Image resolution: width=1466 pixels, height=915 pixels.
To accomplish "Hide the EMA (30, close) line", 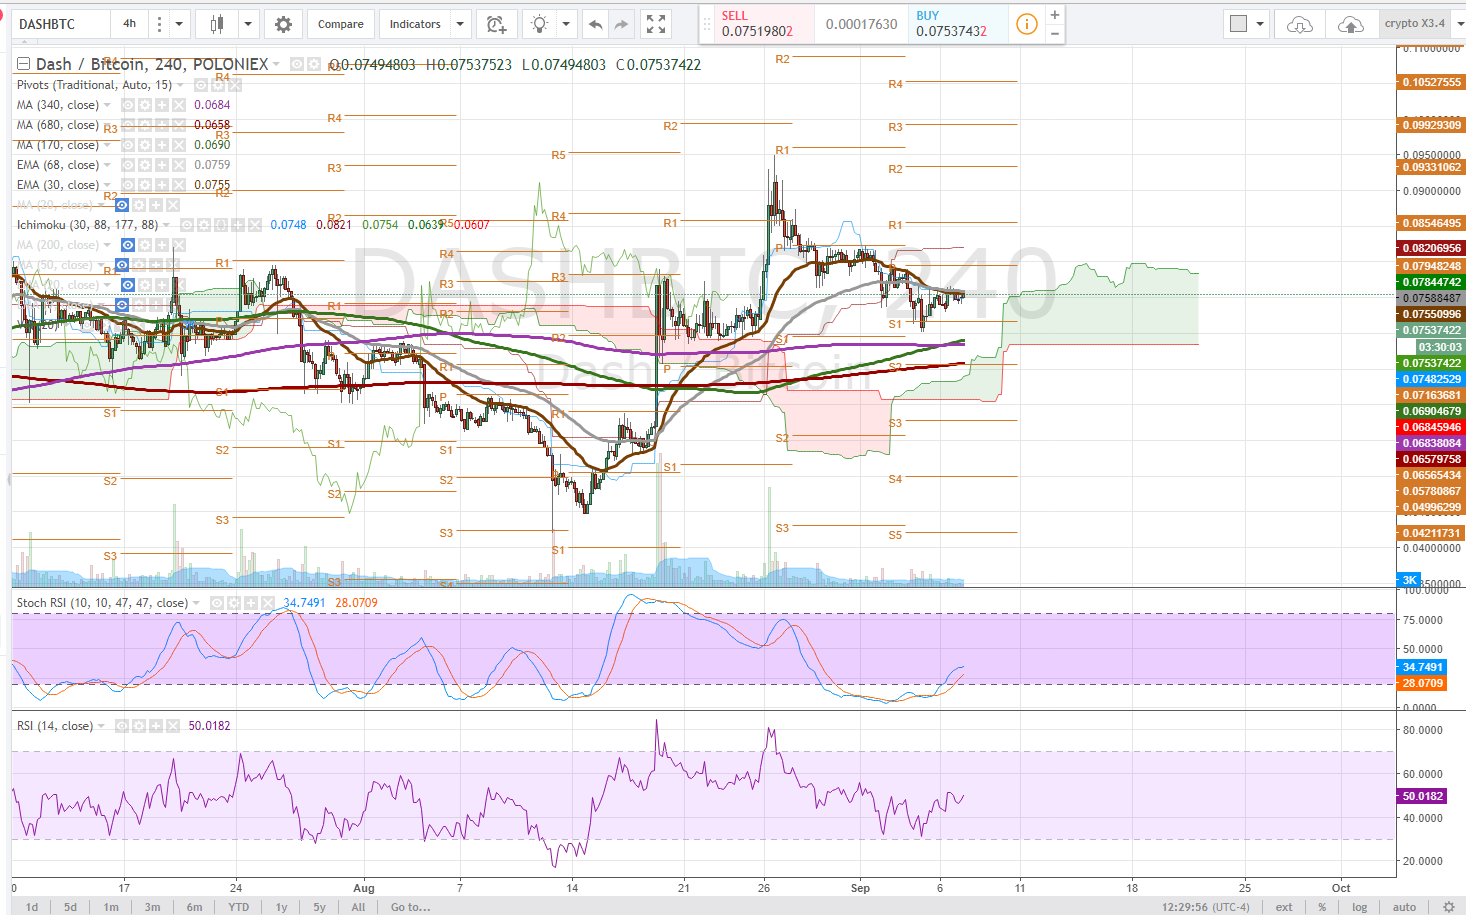I will pos(128,185).
